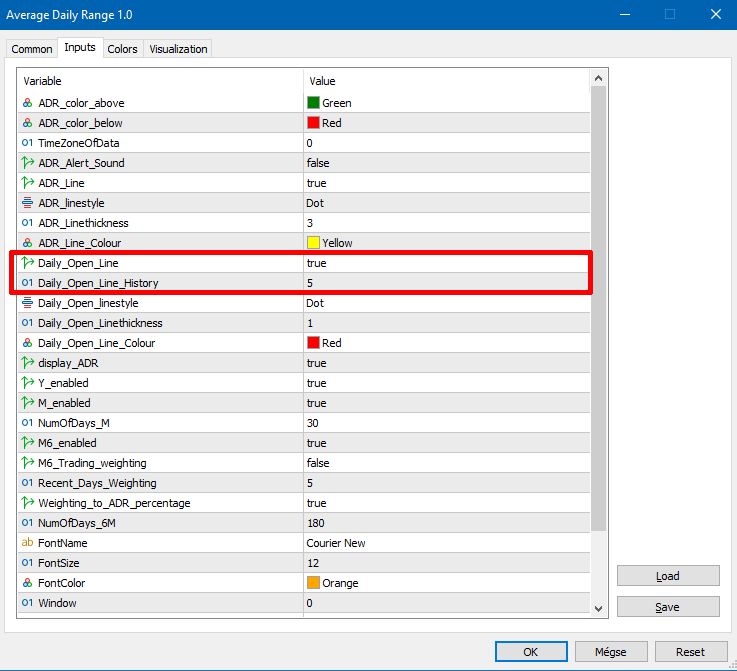Click the integer icon beside Recent_Days_Weighting
This screenshot has width=737, height=671.
27,483
